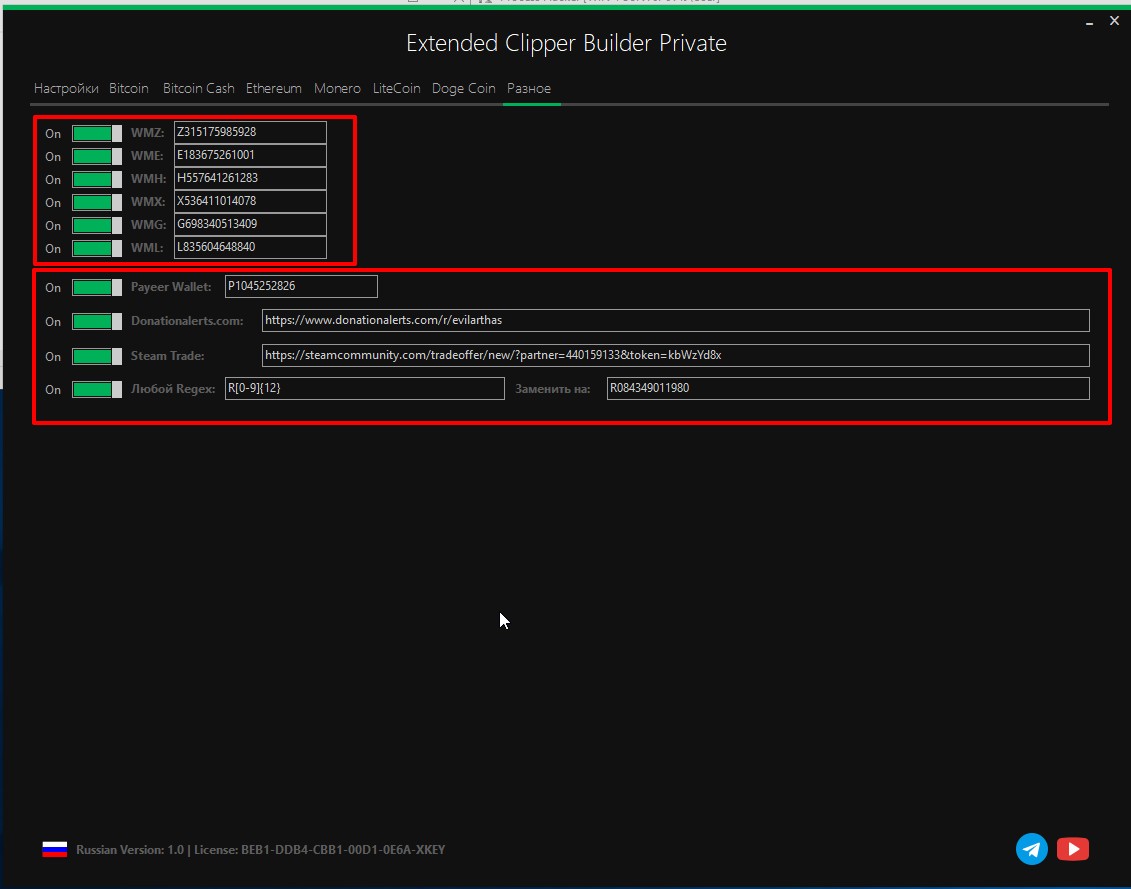The image size is (1131, 889).
Task: Disable the Любой Regex toggle
Action: [97, 389]
